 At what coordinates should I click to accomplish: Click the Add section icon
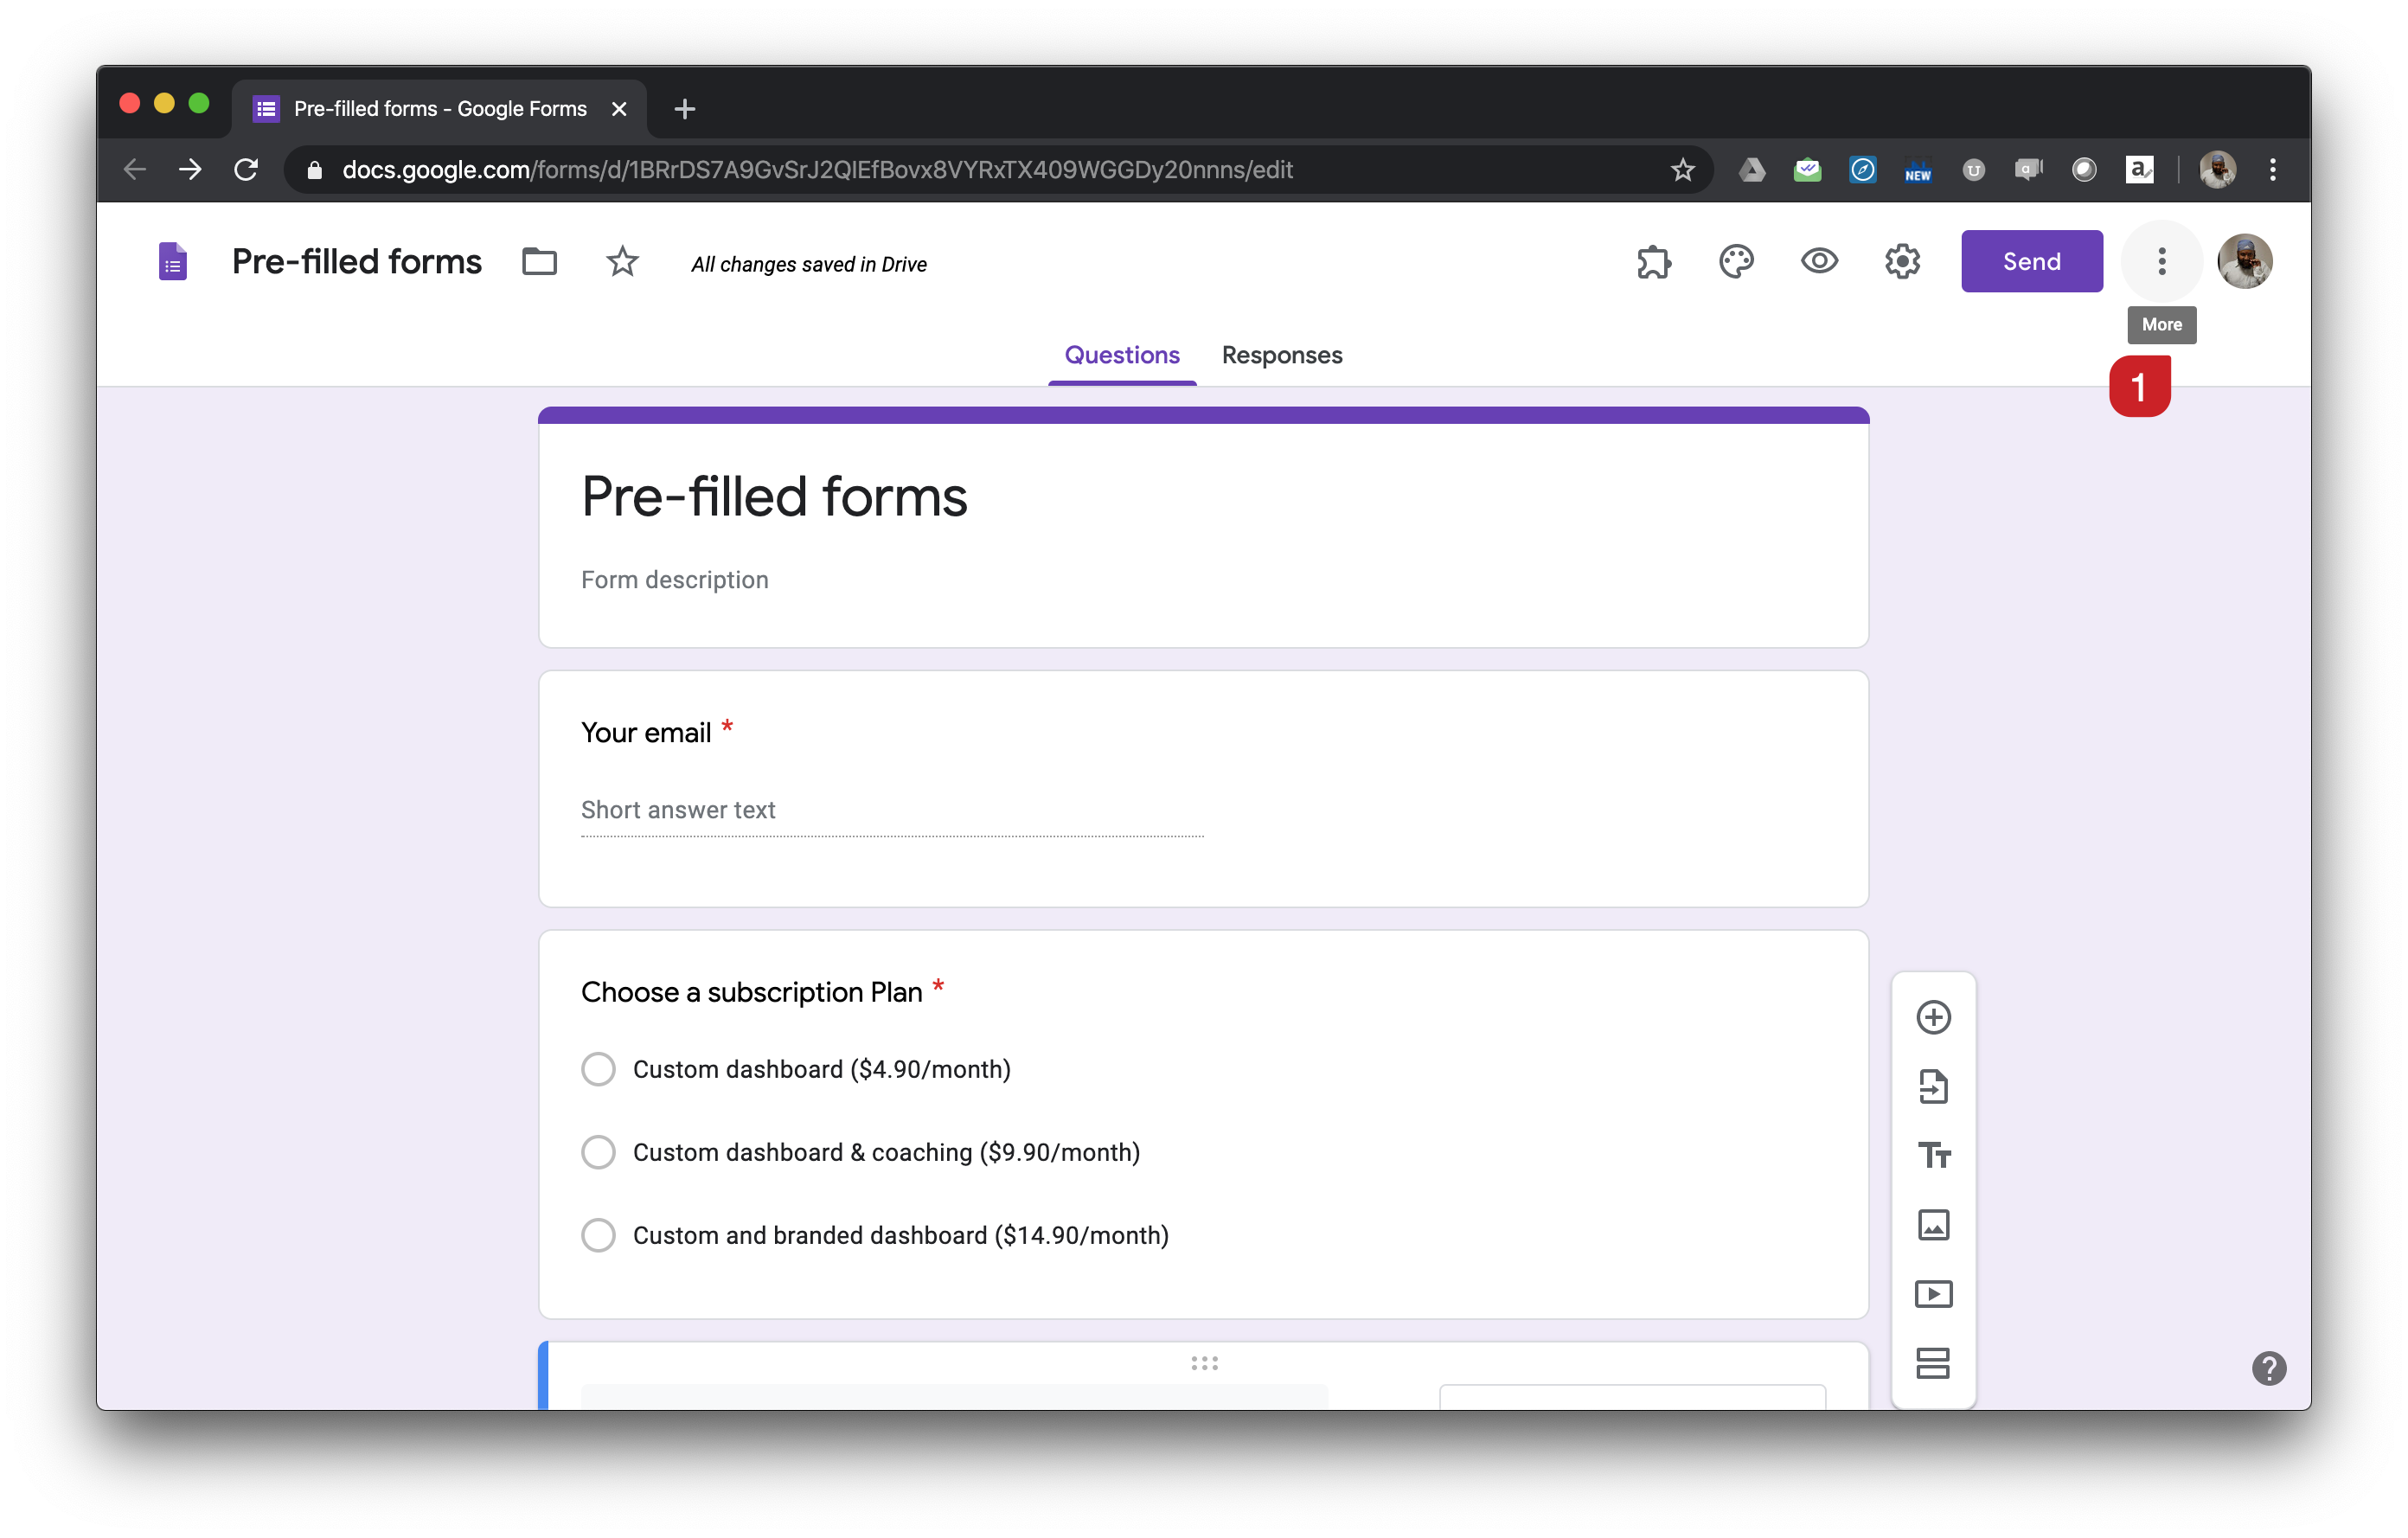pyautogui.click(x=1933, y=1362)
